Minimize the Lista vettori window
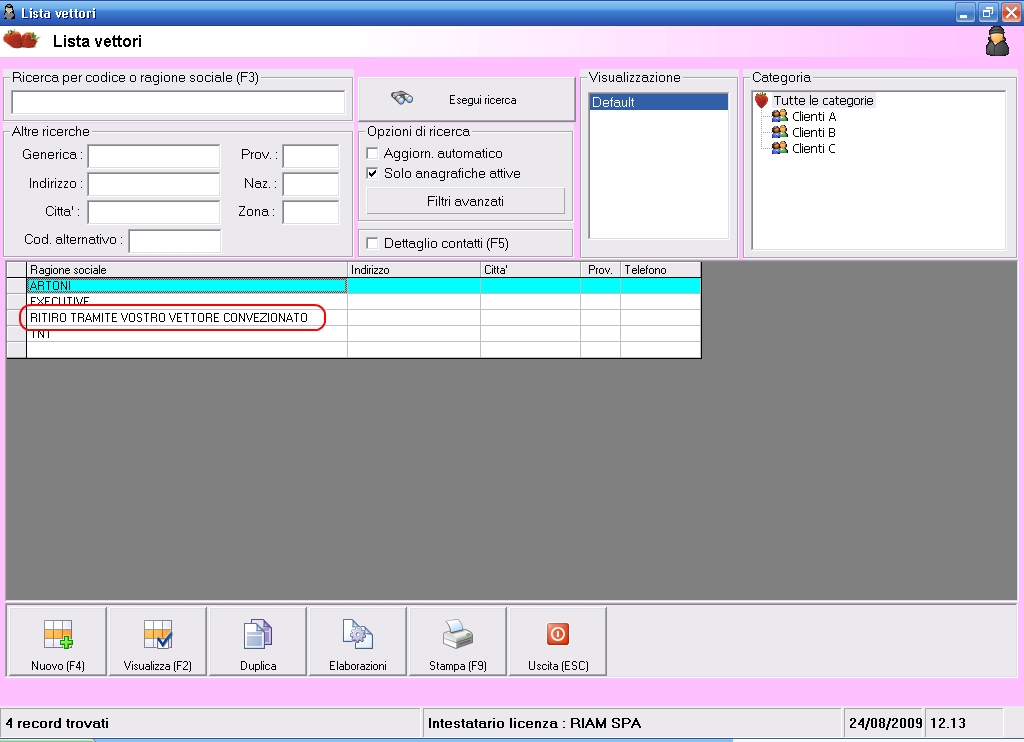Viewport: 1024px width, 742px height. [965, 13]
